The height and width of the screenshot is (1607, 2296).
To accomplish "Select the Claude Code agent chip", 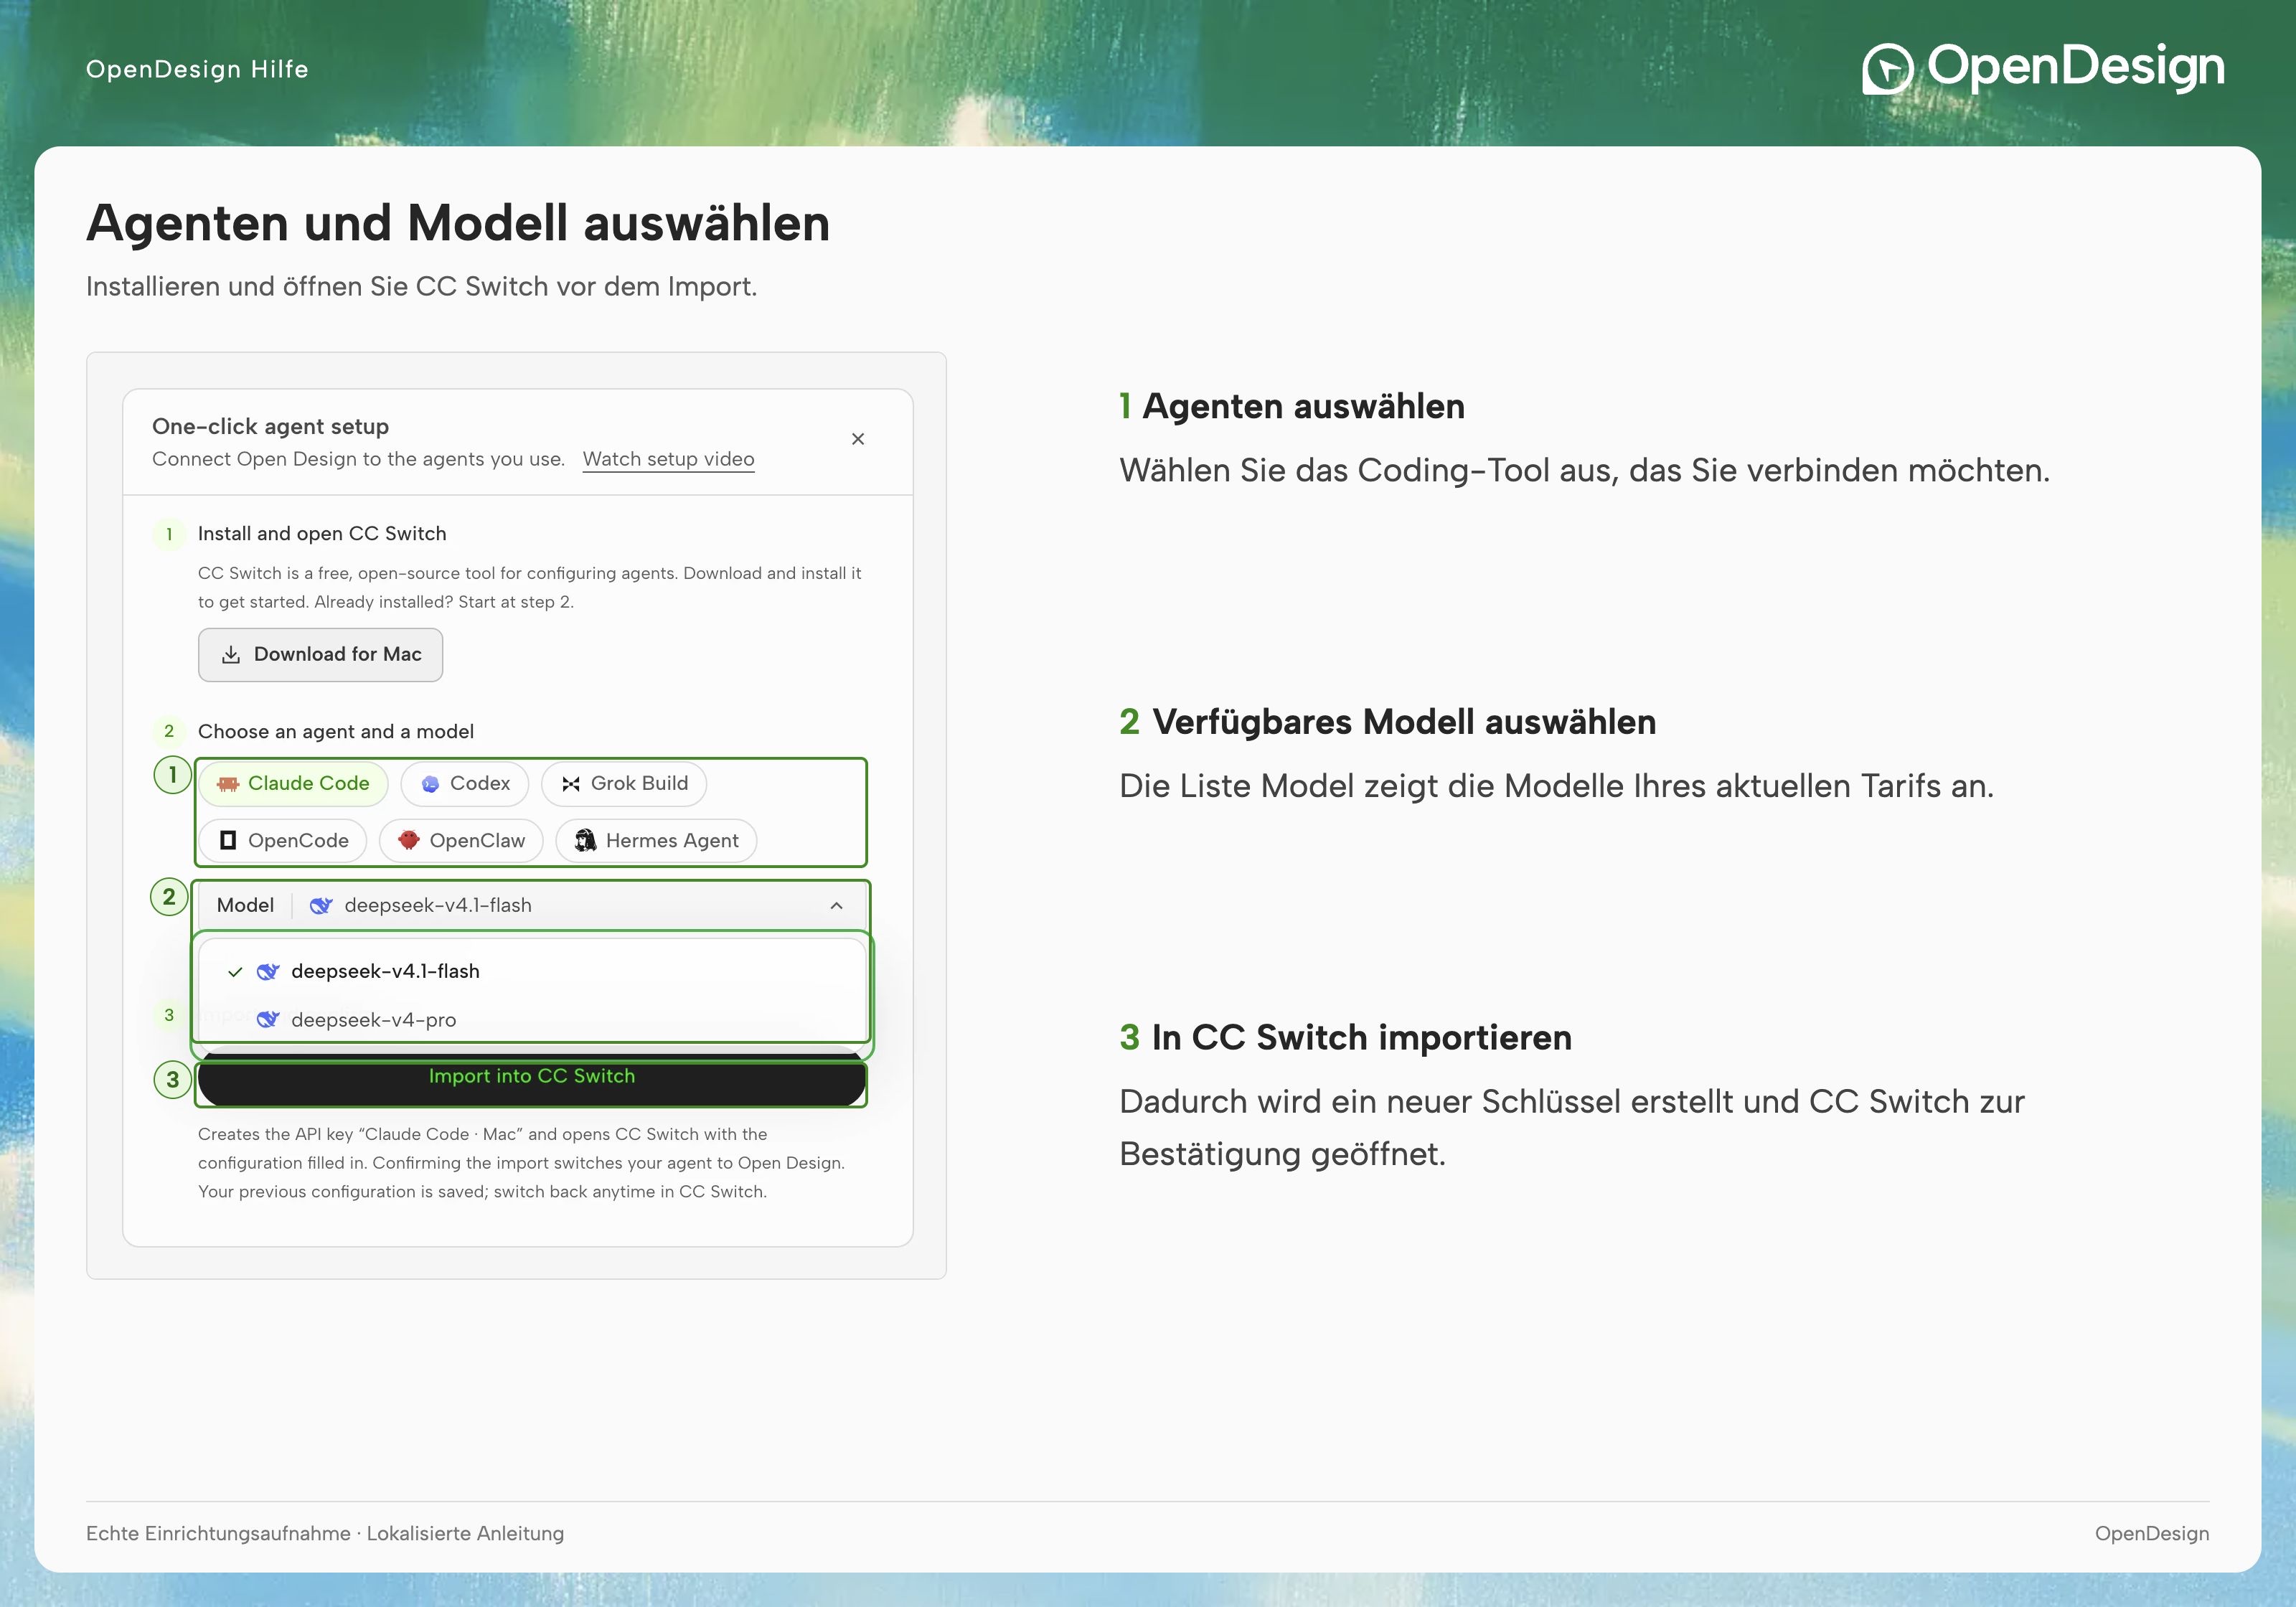I will pos(293,783).
